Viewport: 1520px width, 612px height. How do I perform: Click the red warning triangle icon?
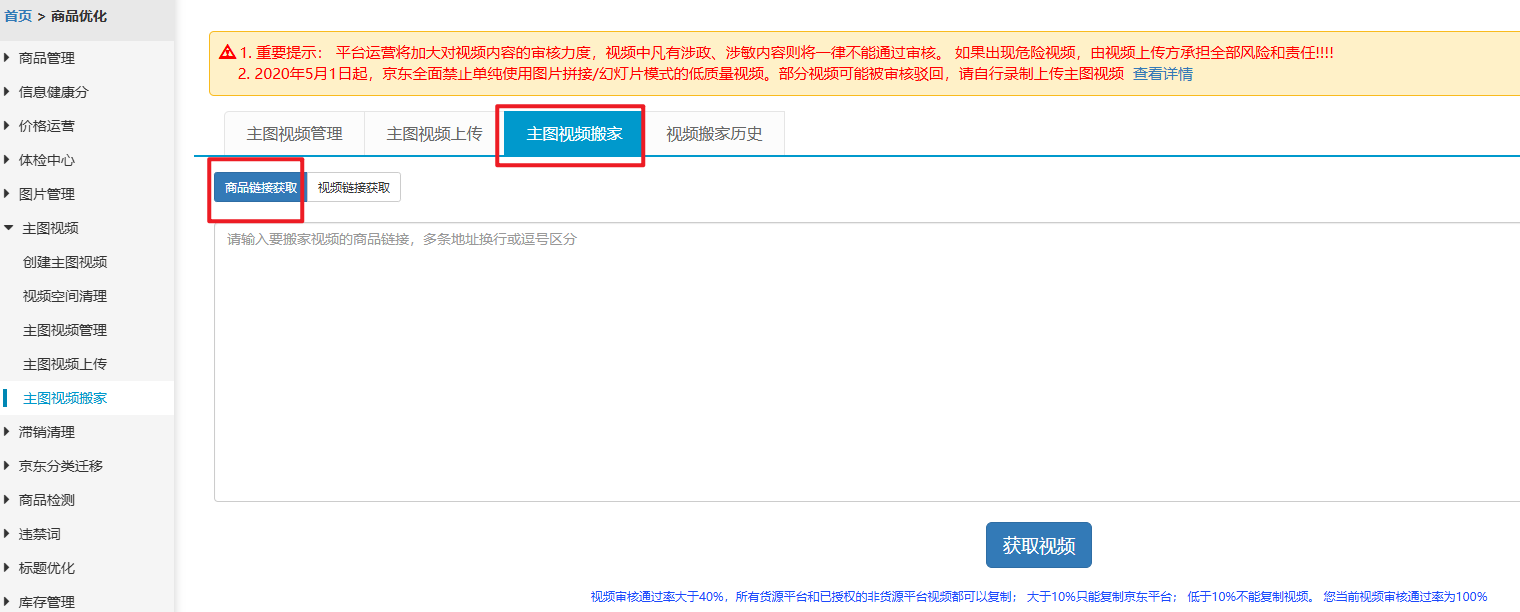(228, 52)
